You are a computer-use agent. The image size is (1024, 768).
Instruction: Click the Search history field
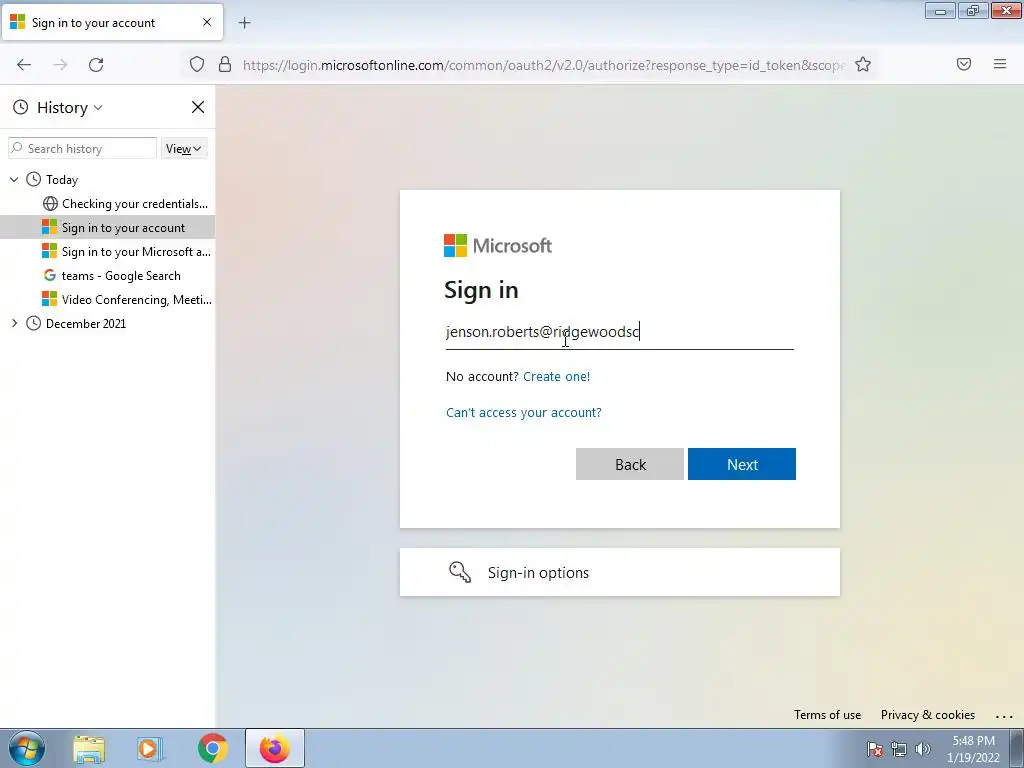(x=82, y=148)
